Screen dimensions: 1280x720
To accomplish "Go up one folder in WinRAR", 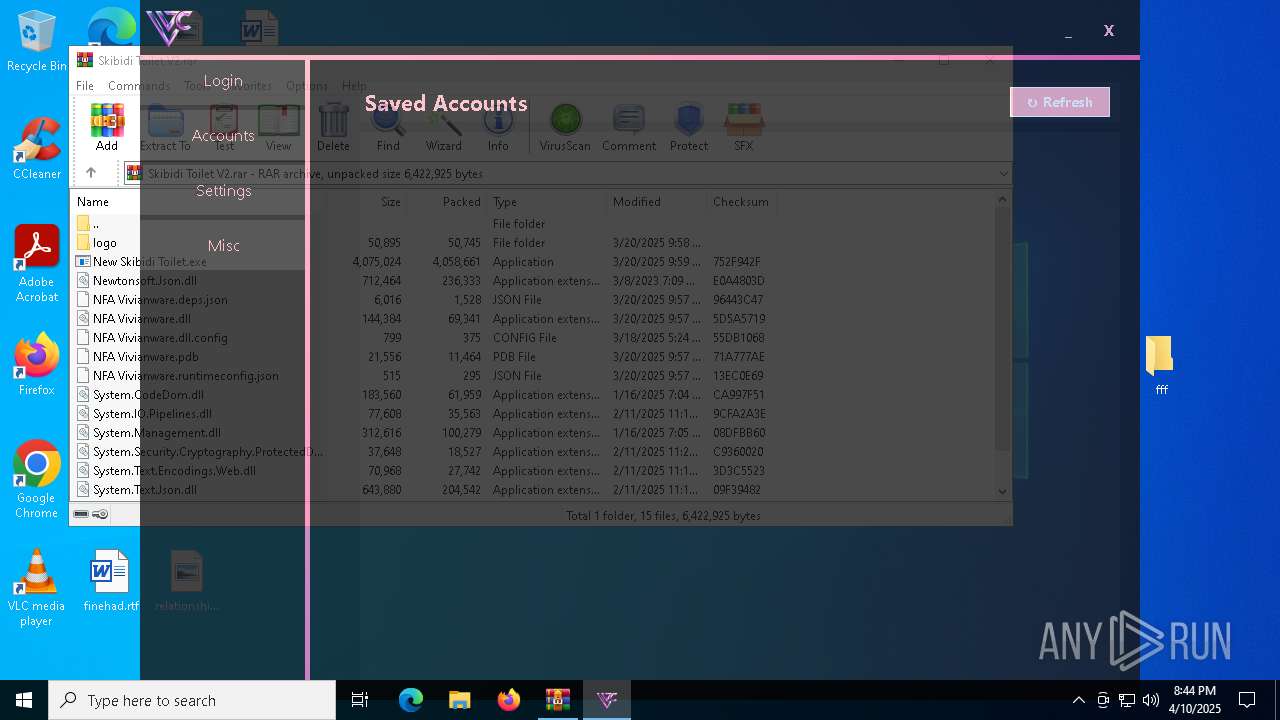I will 90,173.
